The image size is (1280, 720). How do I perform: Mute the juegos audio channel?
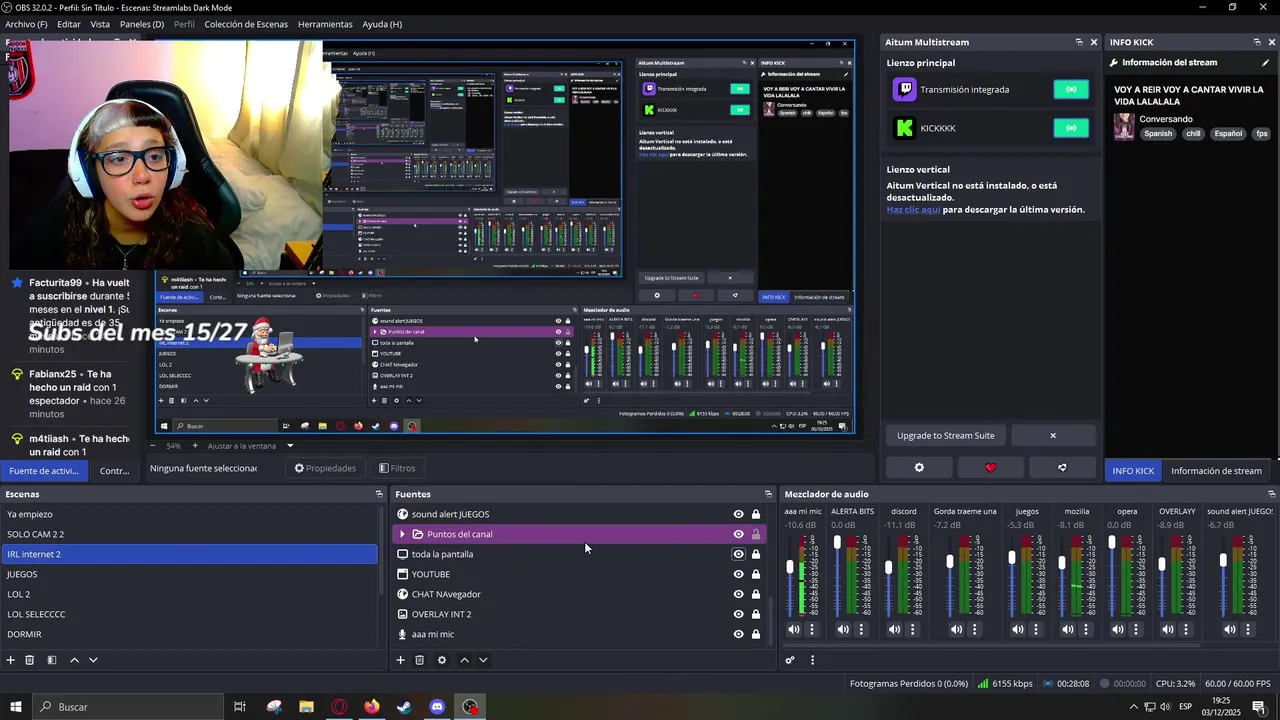[x=1017, y=630]
